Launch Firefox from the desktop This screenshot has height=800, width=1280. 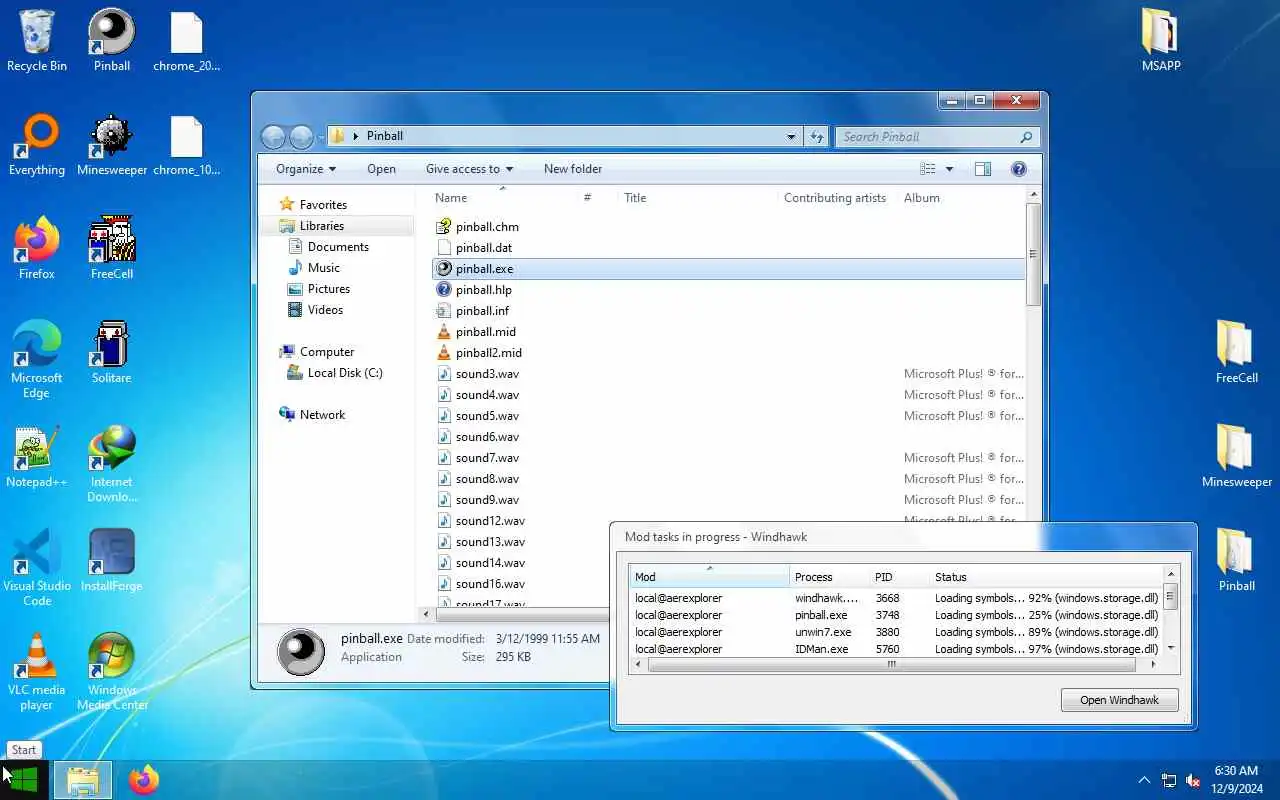37,248
